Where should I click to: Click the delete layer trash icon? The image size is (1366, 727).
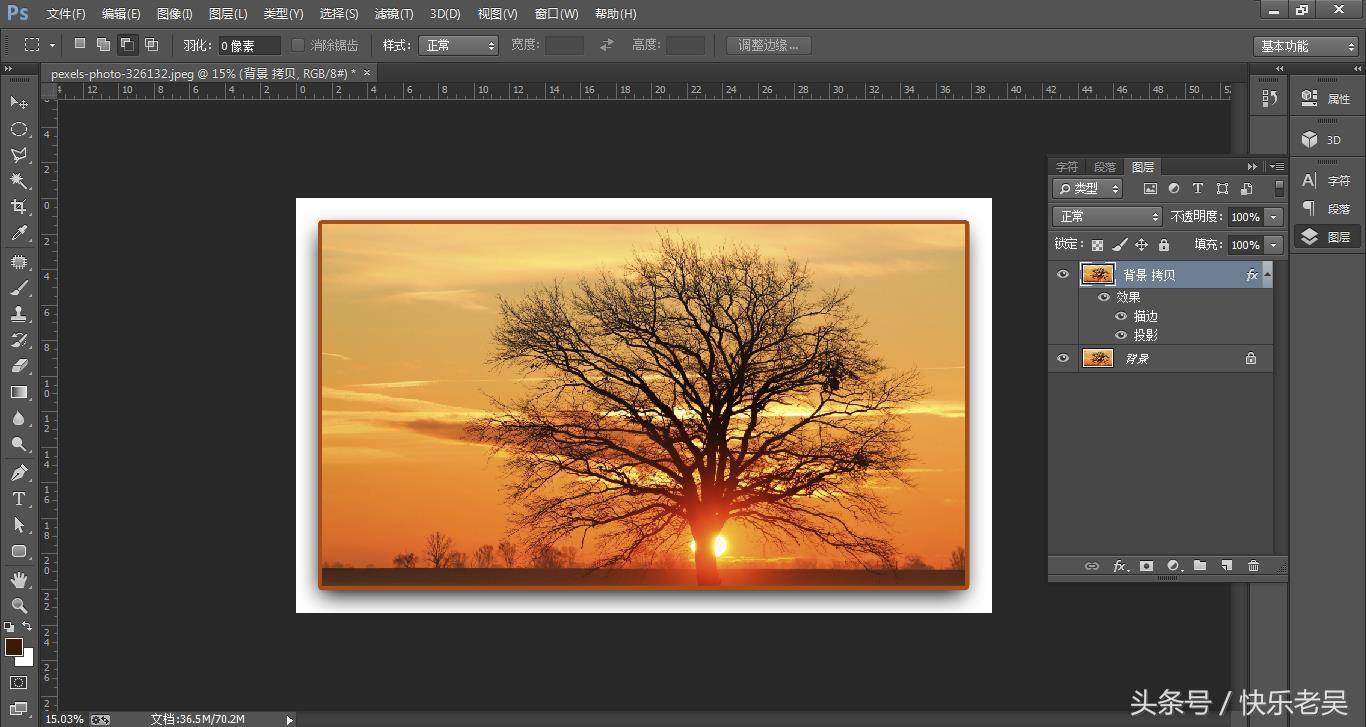point(1253,566)
